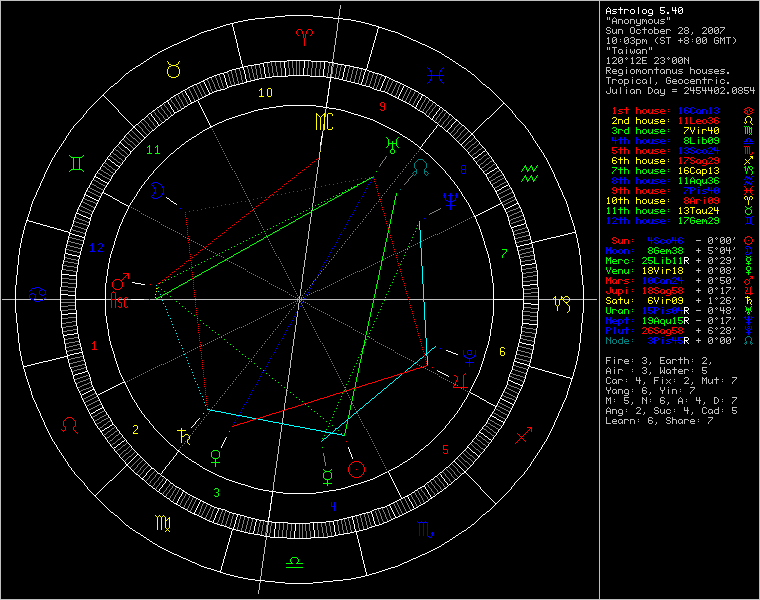Click the teal North Node glyph in the chart

421,168
